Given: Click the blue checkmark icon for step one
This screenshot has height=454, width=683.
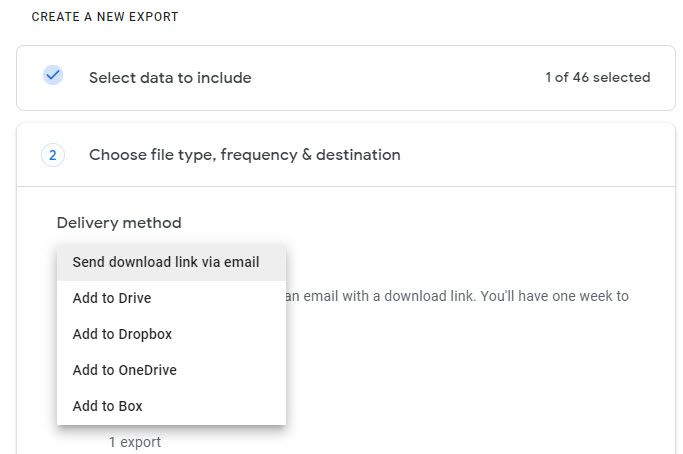Looking at the screenshot, I should [x=53, y=76].
